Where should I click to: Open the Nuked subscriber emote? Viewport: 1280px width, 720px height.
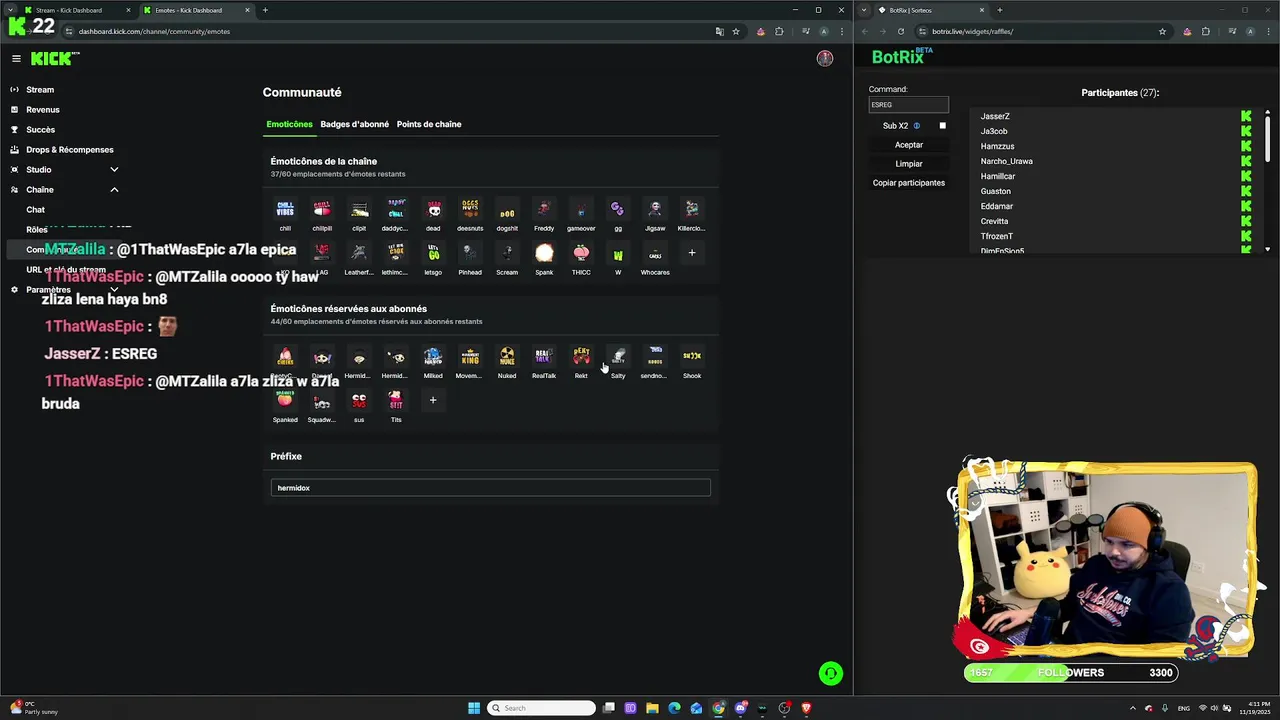tap(507, 357)
